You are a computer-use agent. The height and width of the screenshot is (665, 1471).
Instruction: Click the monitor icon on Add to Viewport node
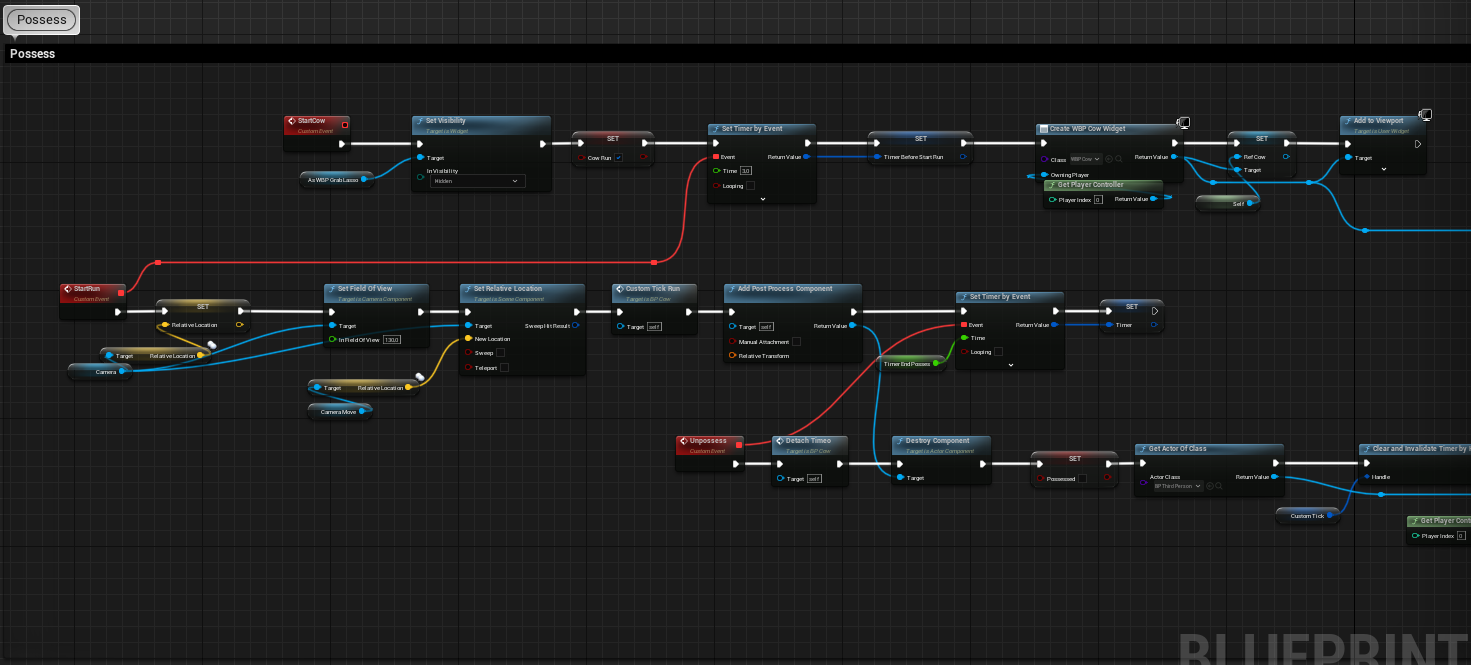(x=1425, y=116)
